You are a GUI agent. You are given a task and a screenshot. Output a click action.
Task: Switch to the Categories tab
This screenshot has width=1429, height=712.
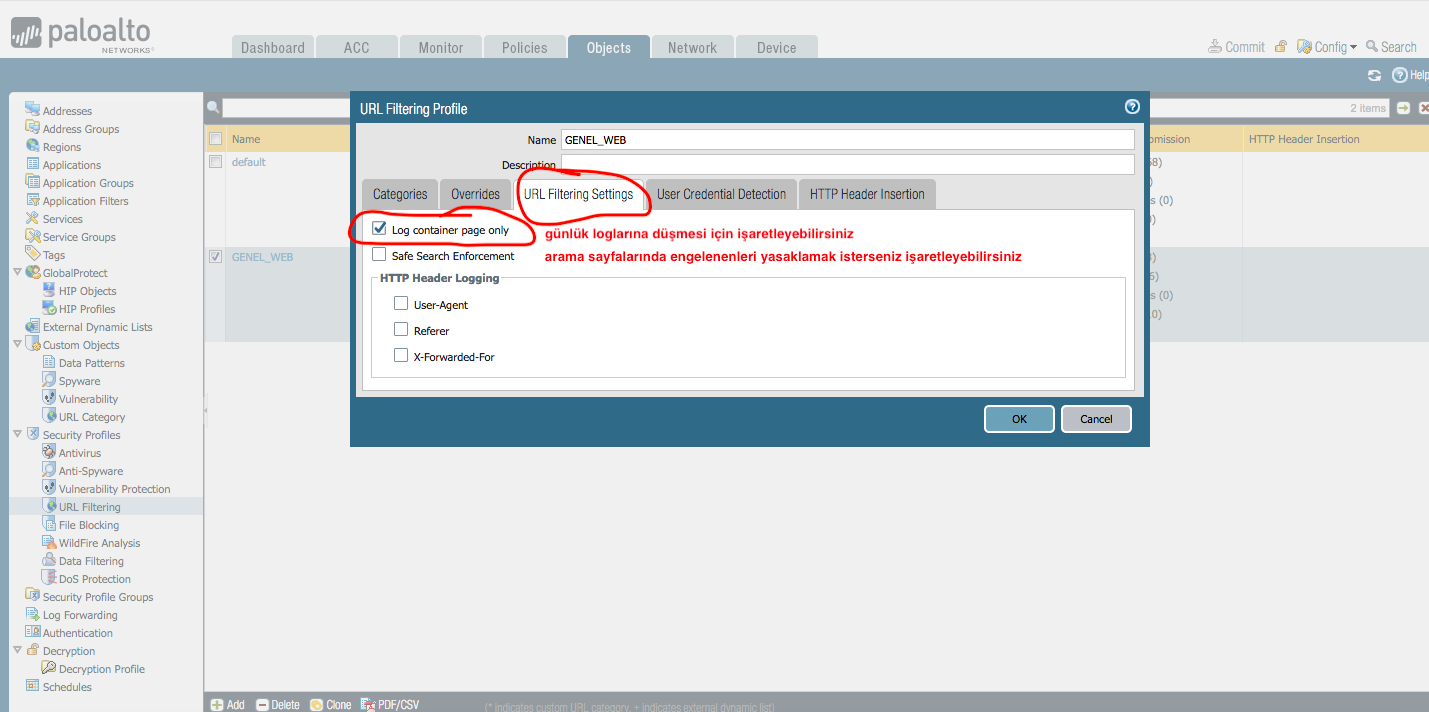(400, 194)
